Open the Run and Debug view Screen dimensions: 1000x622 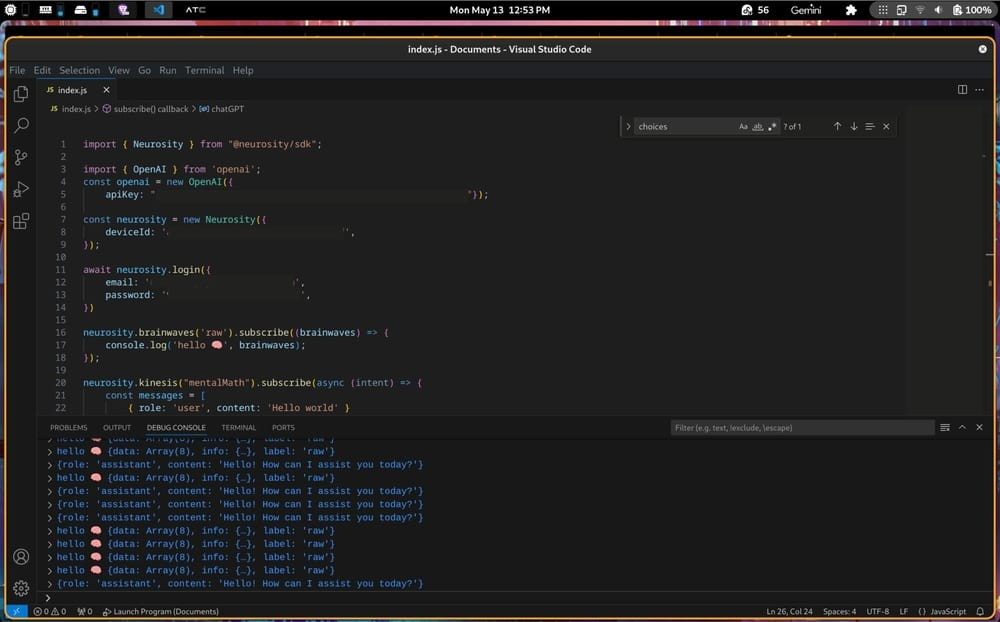click(x=21, y=189)
